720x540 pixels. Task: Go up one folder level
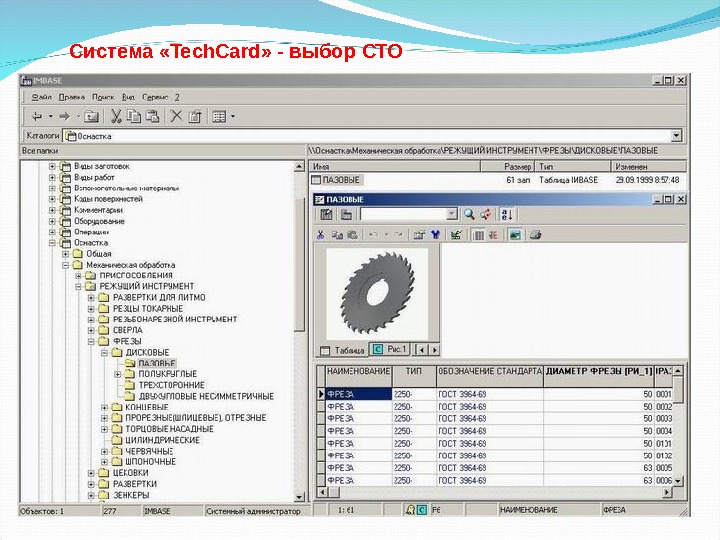[x=91, y=117]
